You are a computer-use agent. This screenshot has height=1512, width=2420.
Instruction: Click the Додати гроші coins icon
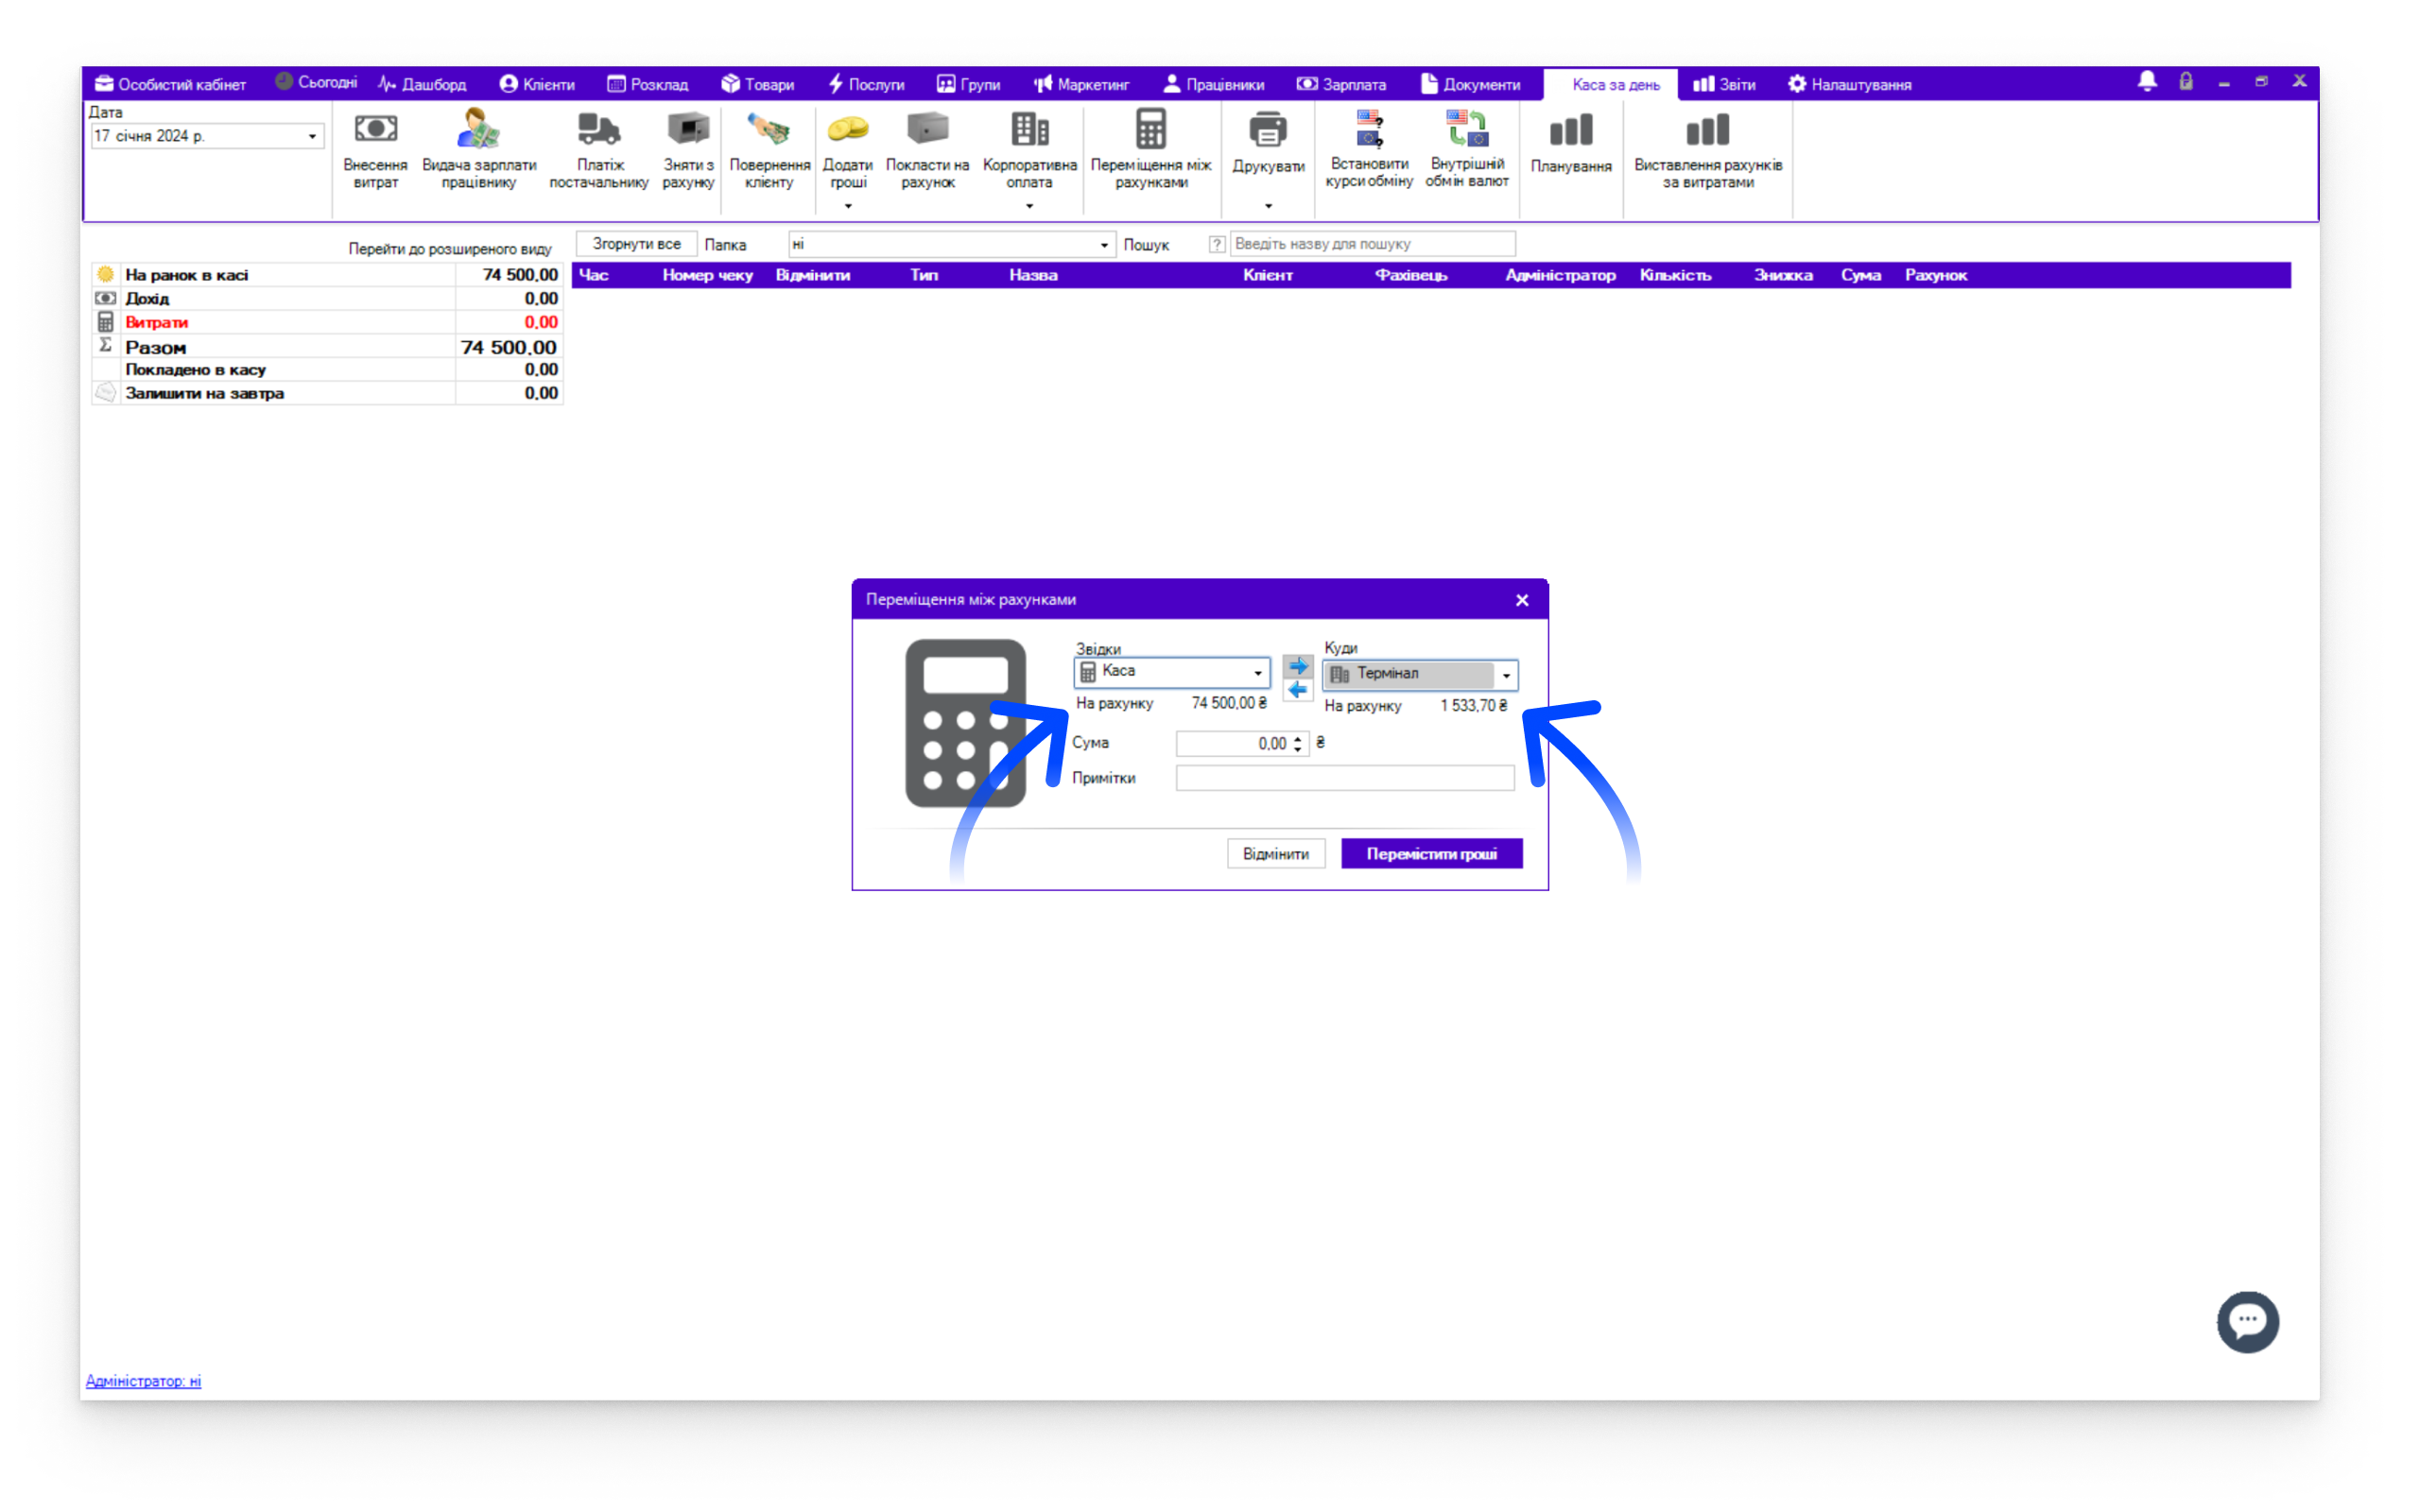848,130
